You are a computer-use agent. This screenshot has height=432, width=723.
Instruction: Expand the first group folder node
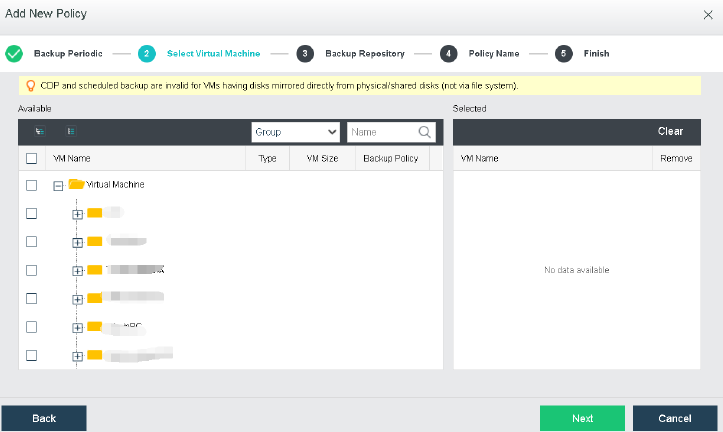point(77,214)
